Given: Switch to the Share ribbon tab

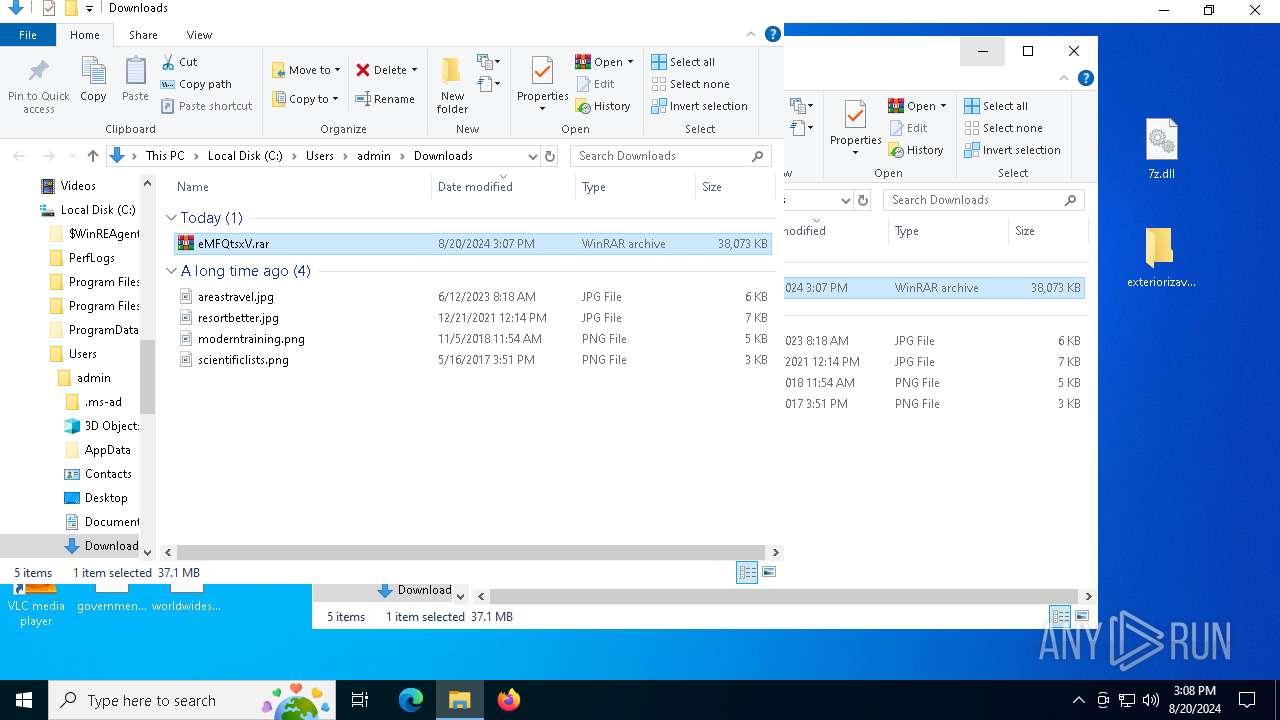Looking at the screenshot, I should [x=143, y=35].
